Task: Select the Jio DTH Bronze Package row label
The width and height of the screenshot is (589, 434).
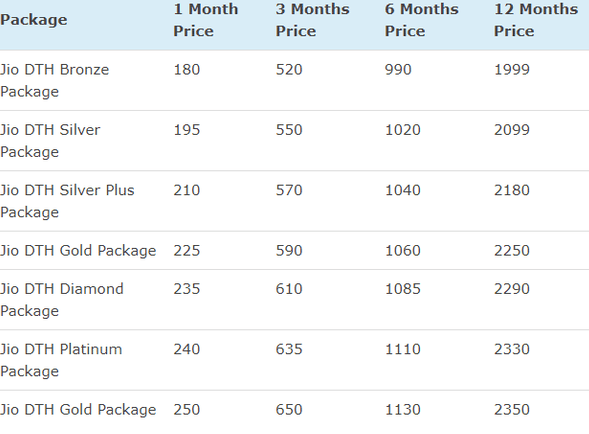Action: 54,80
